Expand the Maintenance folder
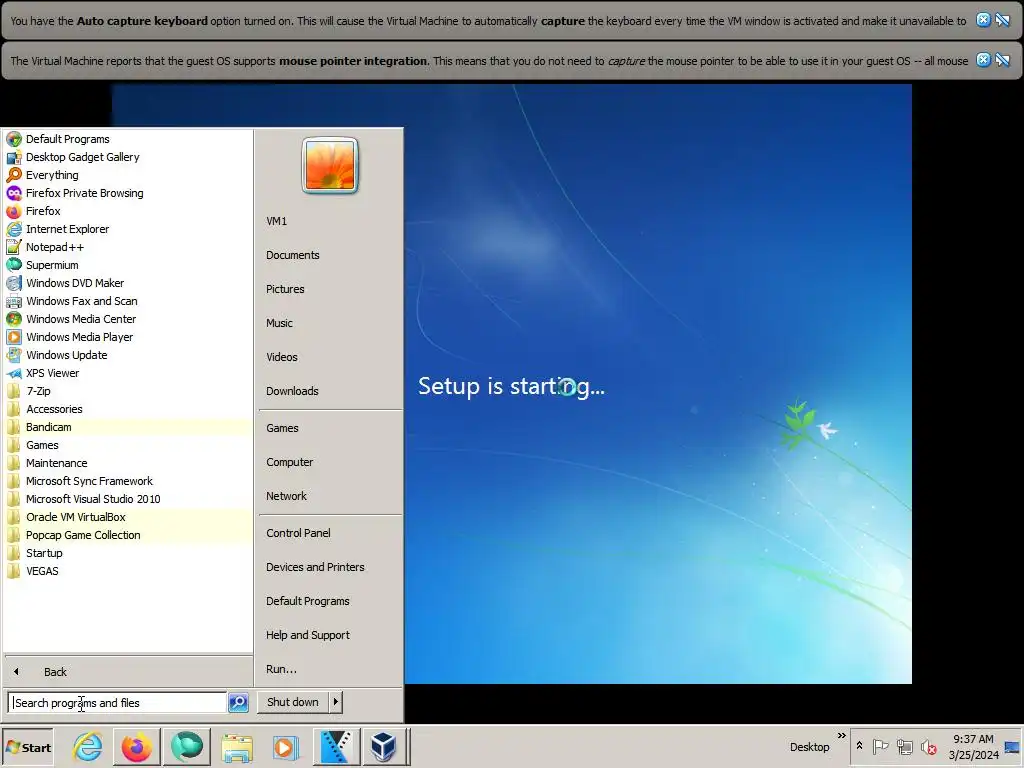The height and width of the screenshot is (768, 1024). [127, 463]
